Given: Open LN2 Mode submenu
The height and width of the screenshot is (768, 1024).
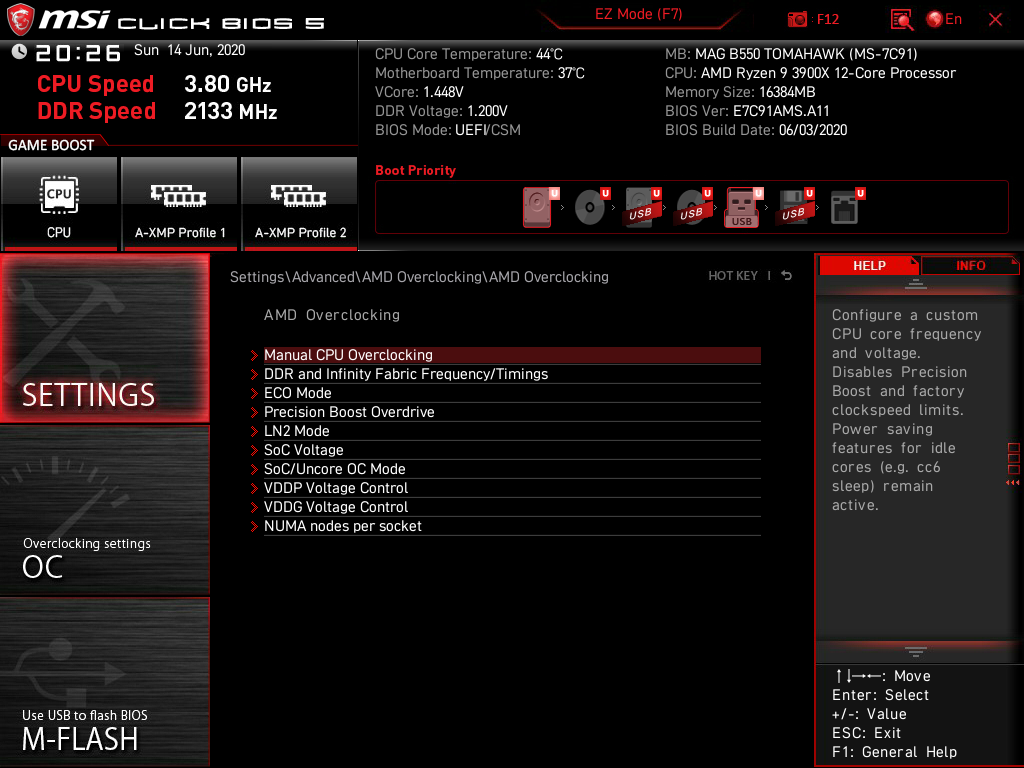Looking at the screenshot, I should pos(512,431).
